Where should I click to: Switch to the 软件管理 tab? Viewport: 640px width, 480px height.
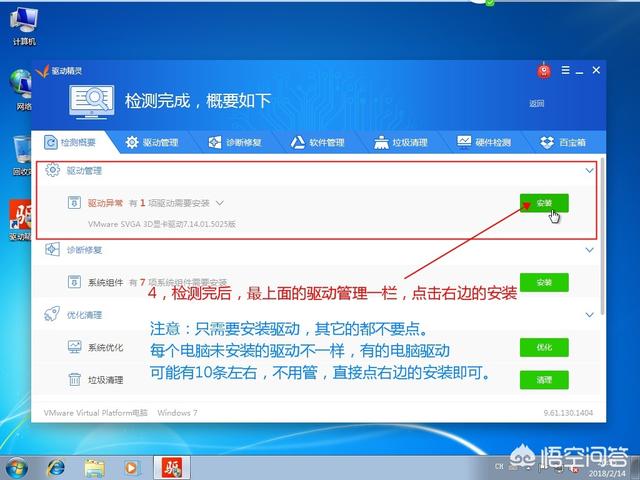click(x=318, y=142)
